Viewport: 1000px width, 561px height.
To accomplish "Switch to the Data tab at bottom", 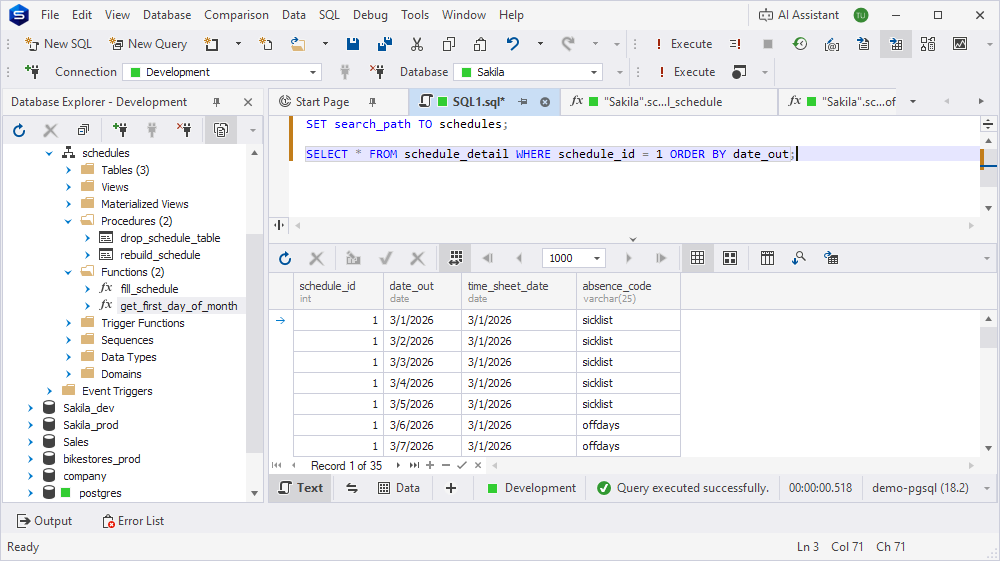I will click(399, 488).
